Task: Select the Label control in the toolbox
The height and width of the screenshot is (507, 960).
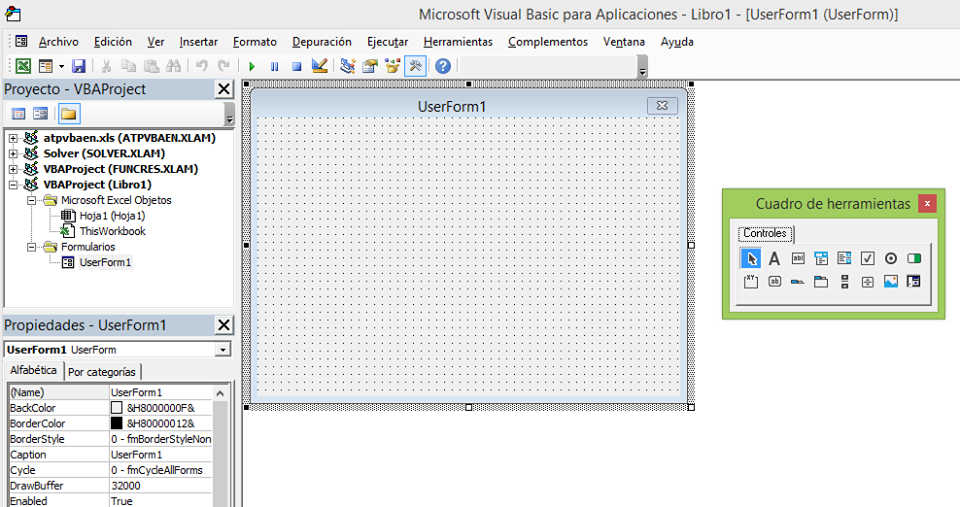Action: (774, 258)
